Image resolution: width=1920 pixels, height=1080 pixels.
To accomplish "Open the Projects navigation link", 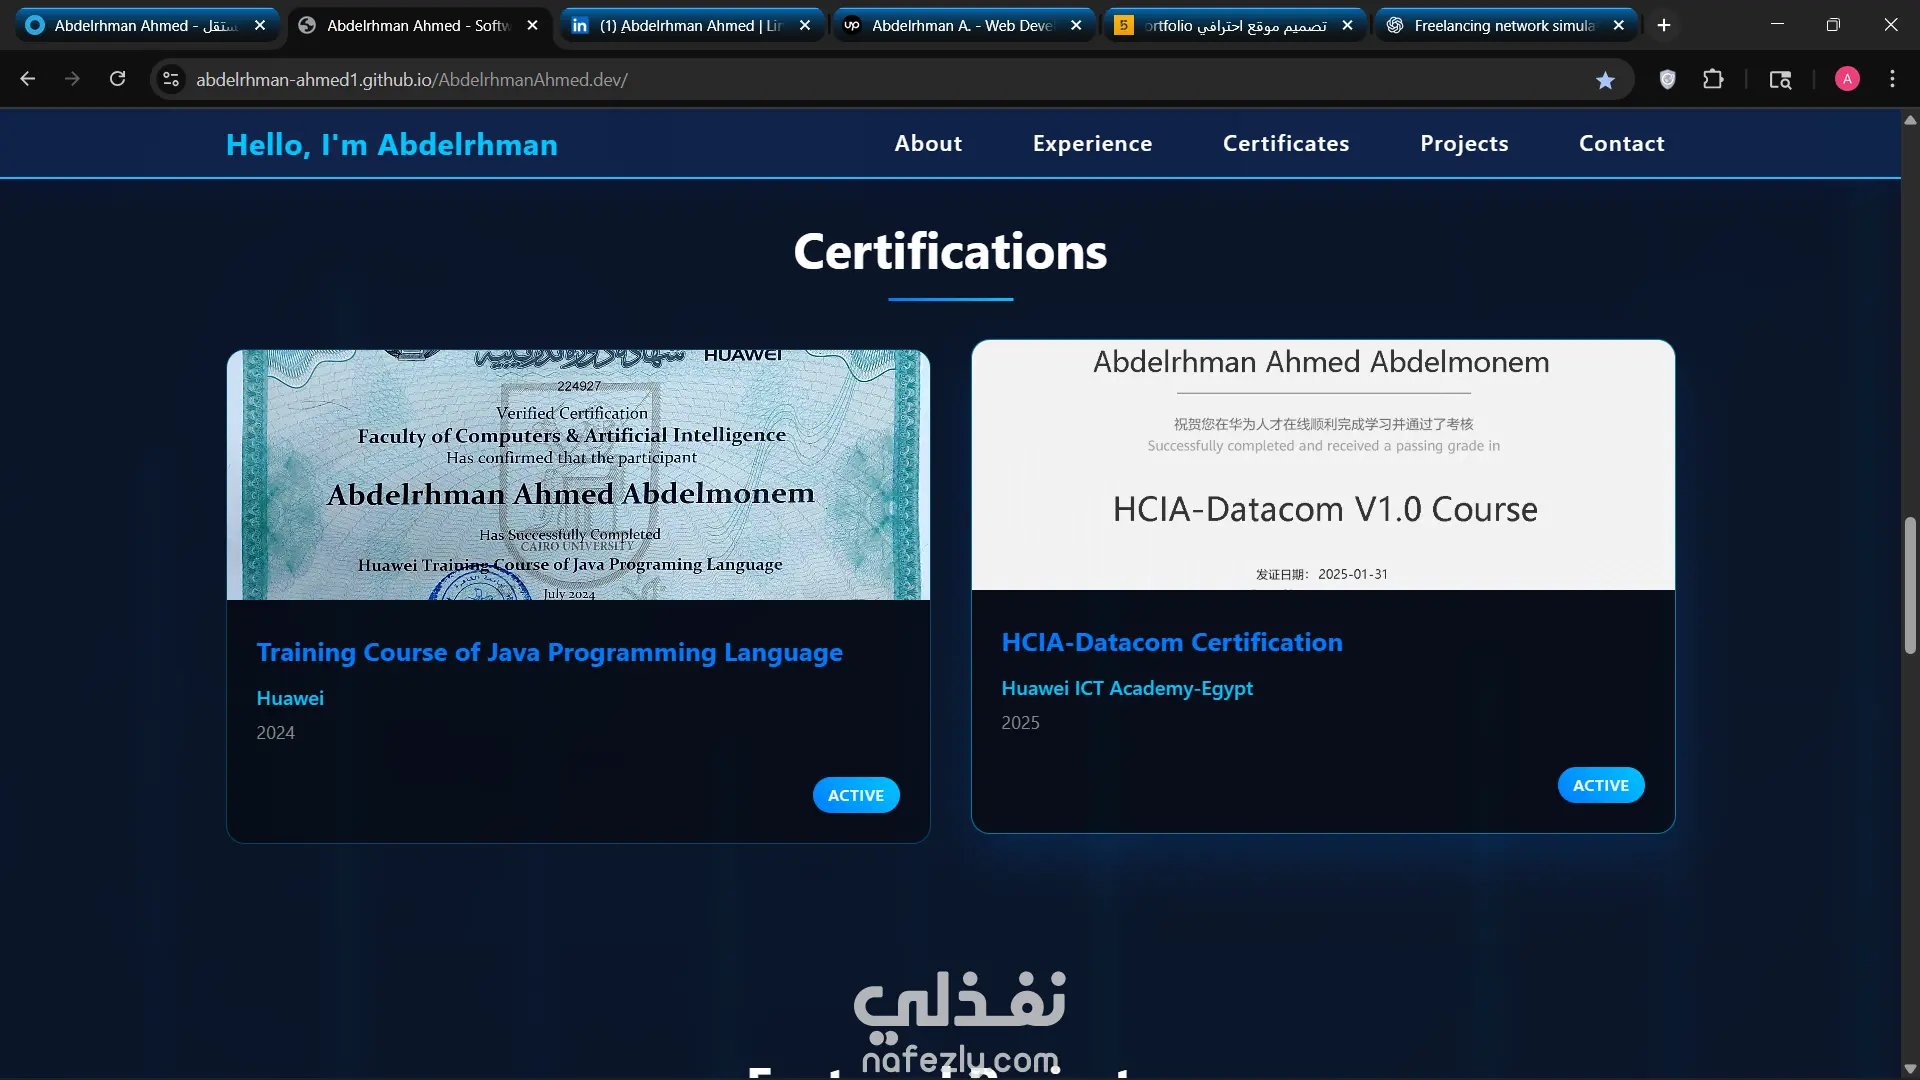I will click(x=1464, y=143).
